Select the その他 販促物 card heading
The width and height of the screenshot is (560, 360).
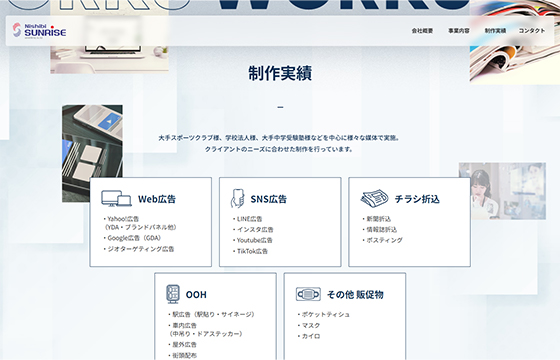coord(355,295)
